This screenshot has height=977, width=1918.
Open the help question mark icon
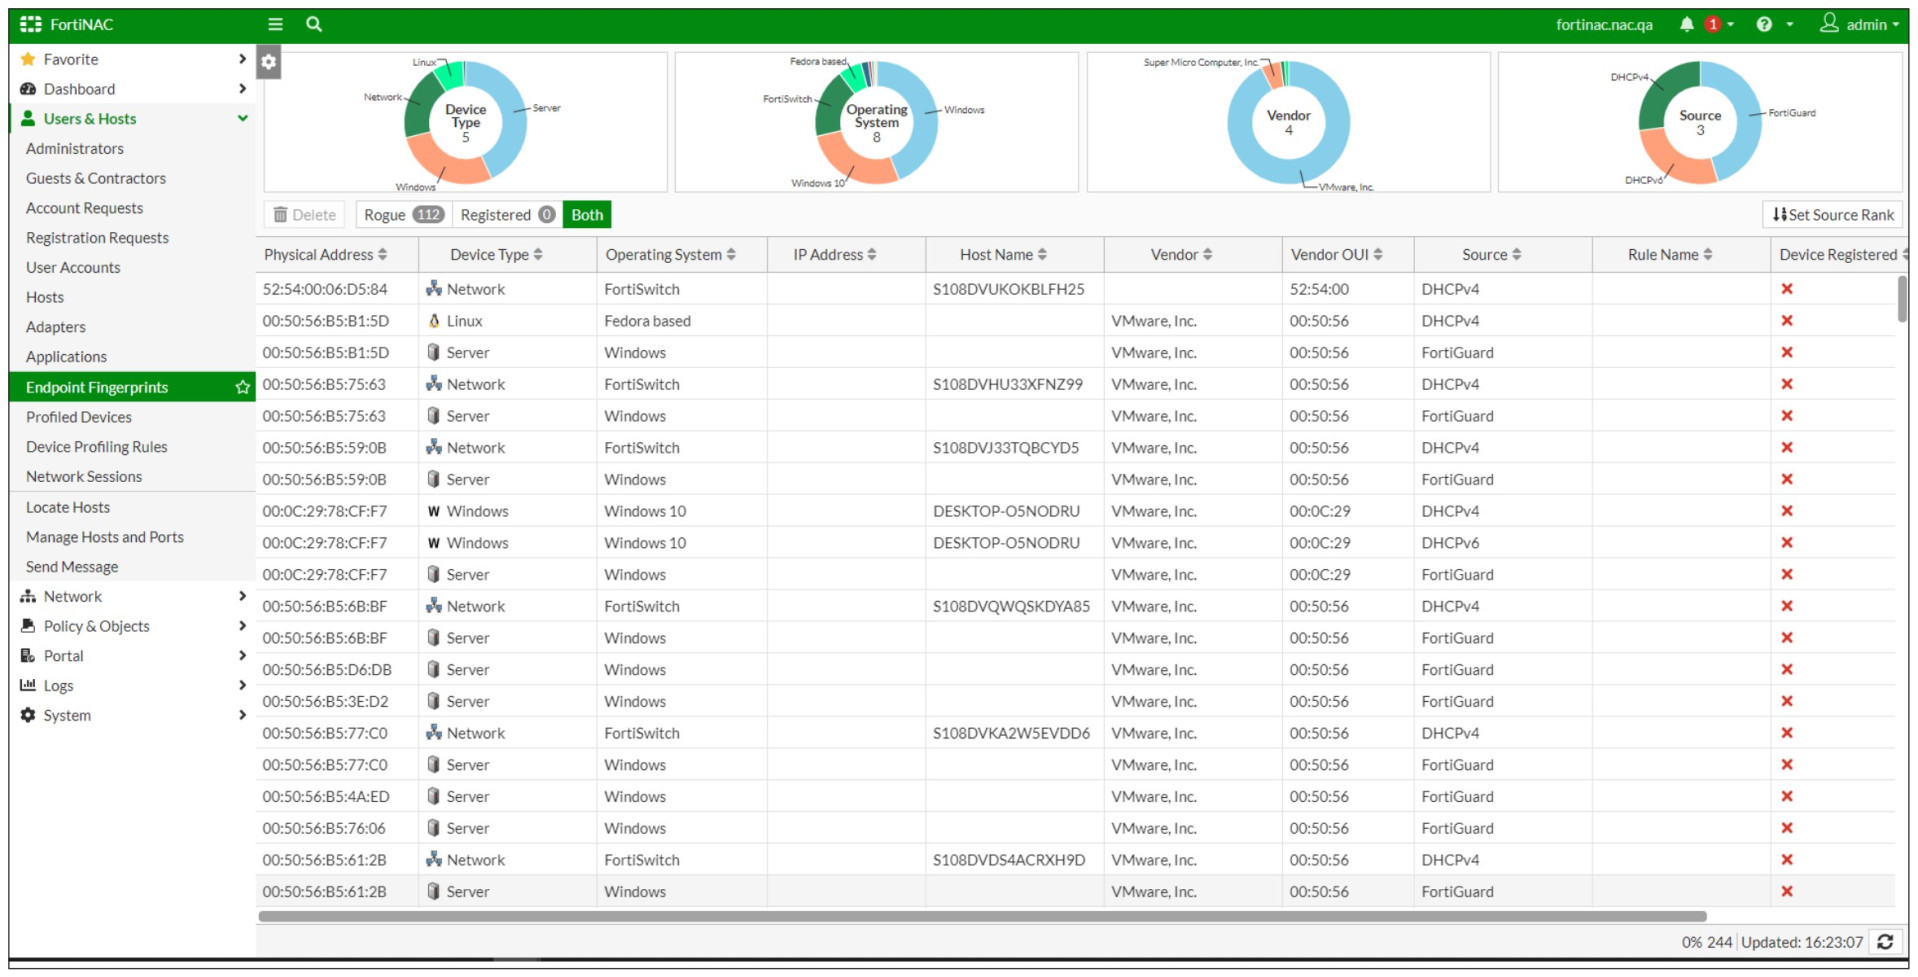[1764, 24]
